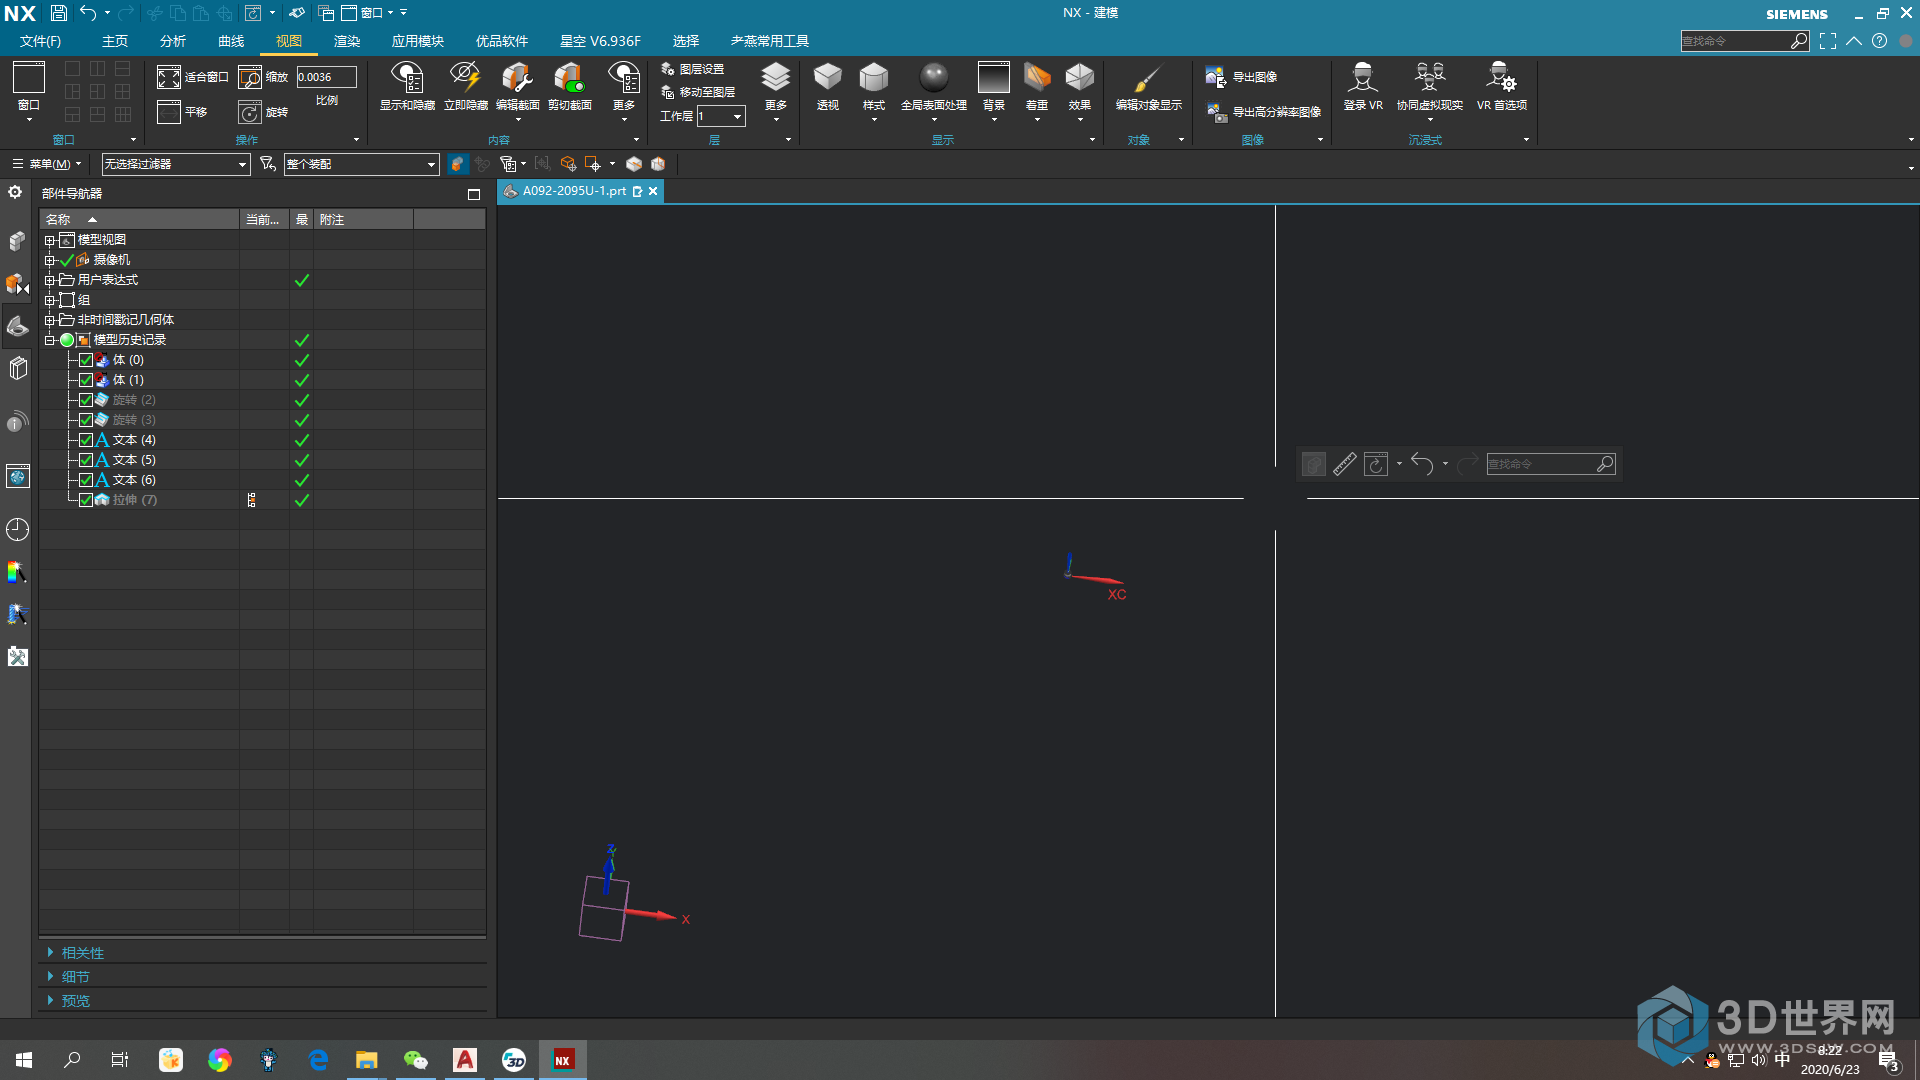The width and height of the screenshot is (1920, 1080).
Task: Click the Windows Start button
Action: point(24,1060)
